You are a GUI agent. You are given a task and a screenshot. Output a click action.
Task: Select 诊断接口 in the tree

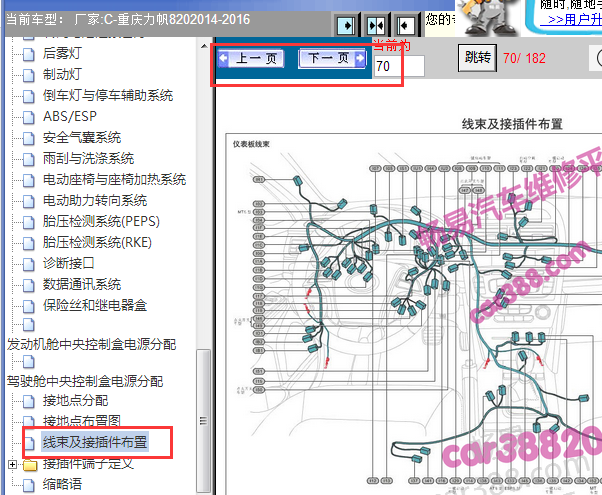click(x=69, y=263)
